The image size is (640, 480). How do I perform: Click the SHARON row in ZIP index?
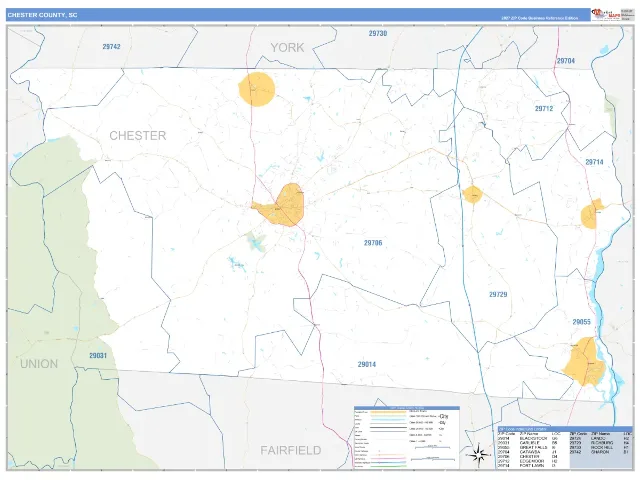coord(600,452)
